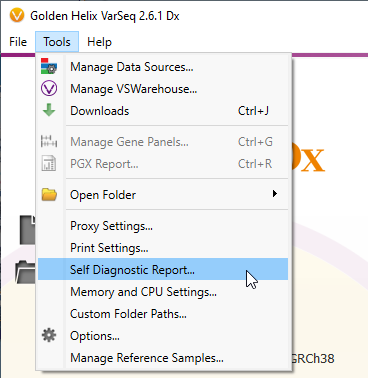Viewport: 368px width, 378px height.
Task: Click the green Downloads arrow icon
Action: pos(49,110)
